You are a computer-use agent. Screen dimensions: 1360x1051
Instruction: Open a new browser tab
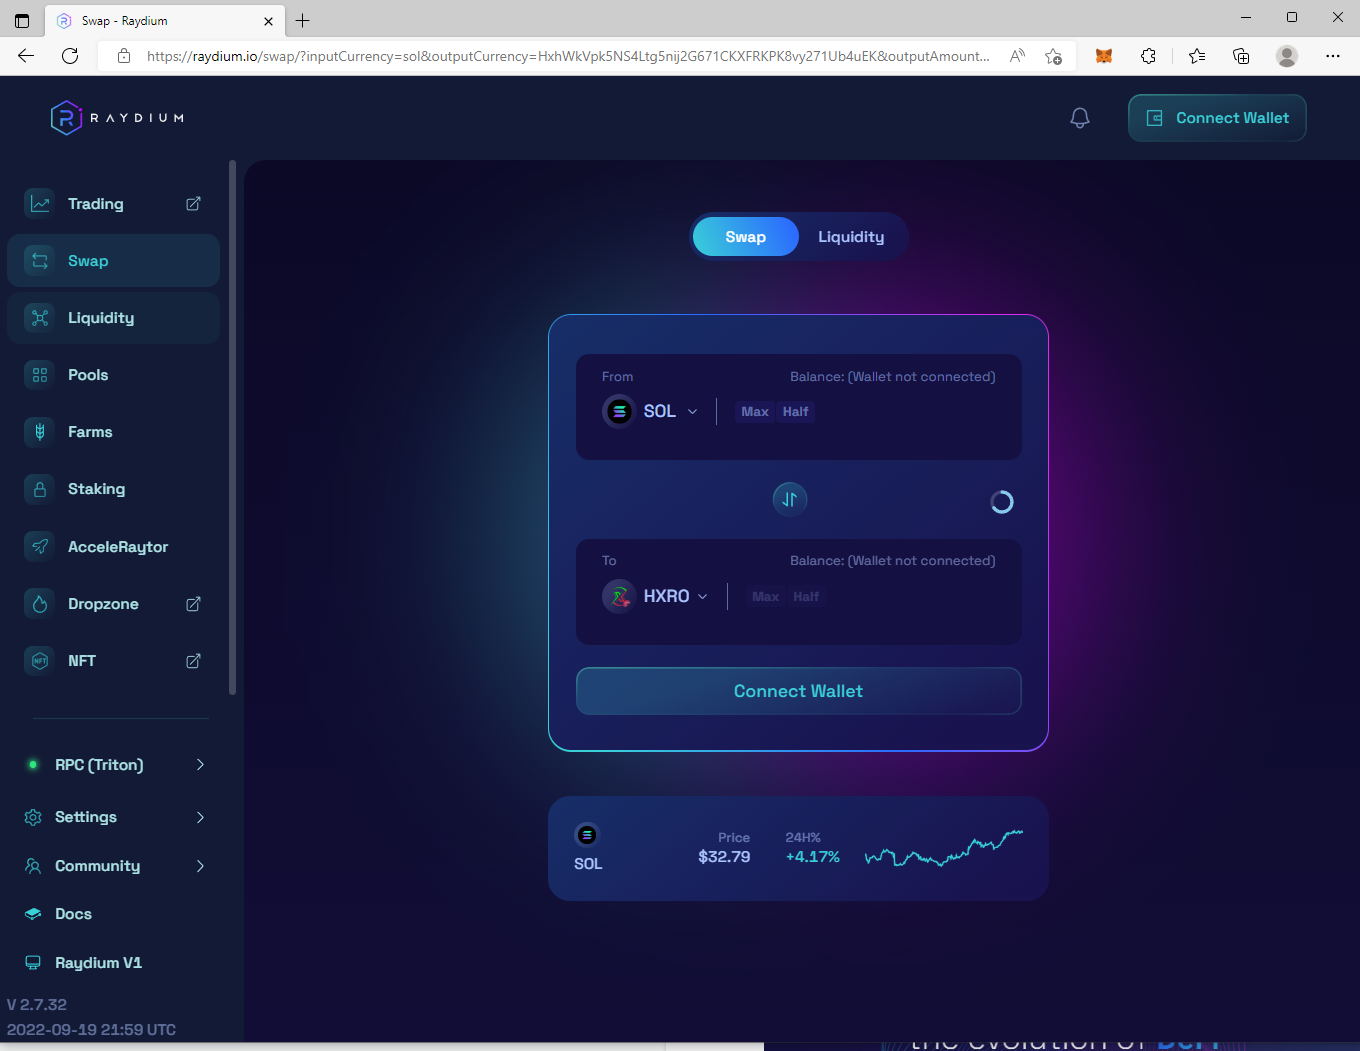pyautogui.click(x=303, y=20)
